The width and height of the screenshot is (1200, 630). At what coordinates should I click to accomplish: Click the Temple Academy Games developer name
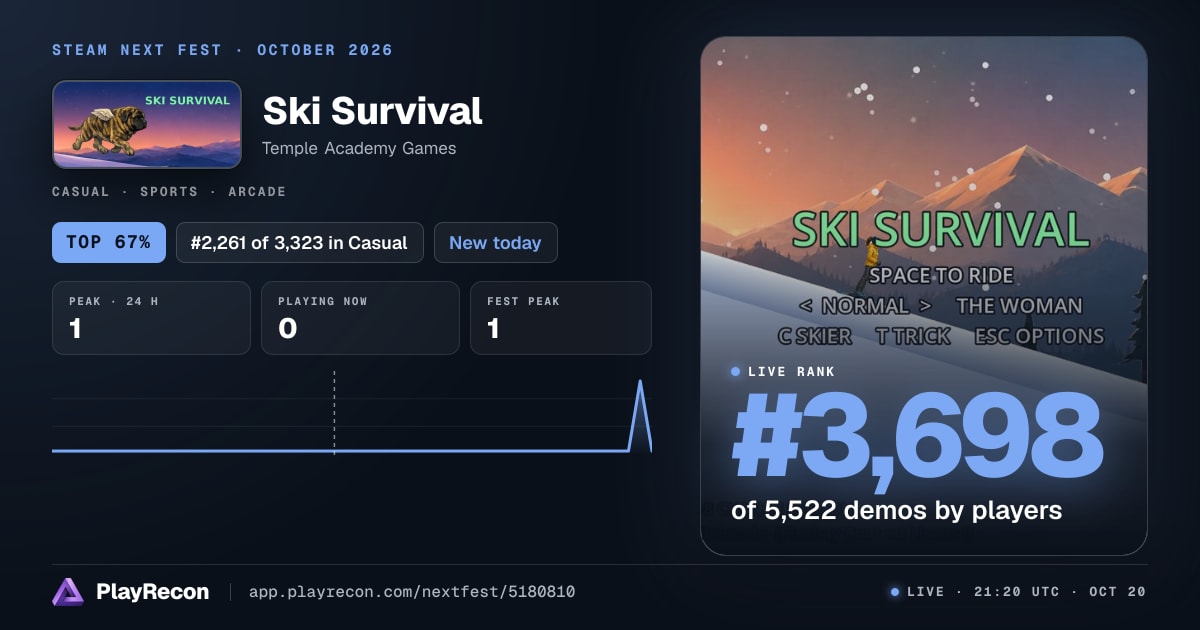[x=359, y=148]
